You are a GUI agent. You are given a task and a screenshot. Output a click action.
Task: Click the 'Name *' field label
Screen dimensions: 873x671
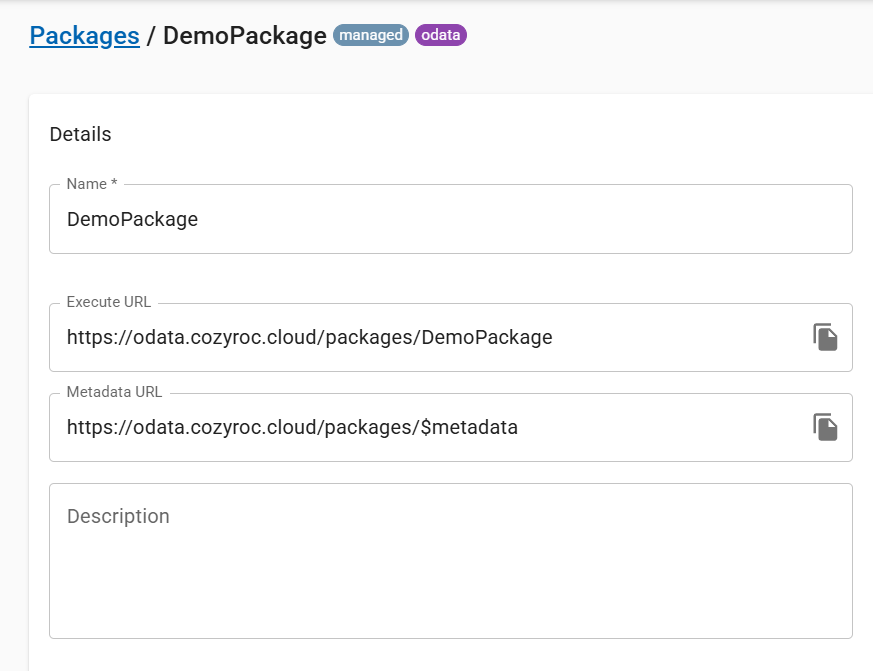click(x=92, y=184)
